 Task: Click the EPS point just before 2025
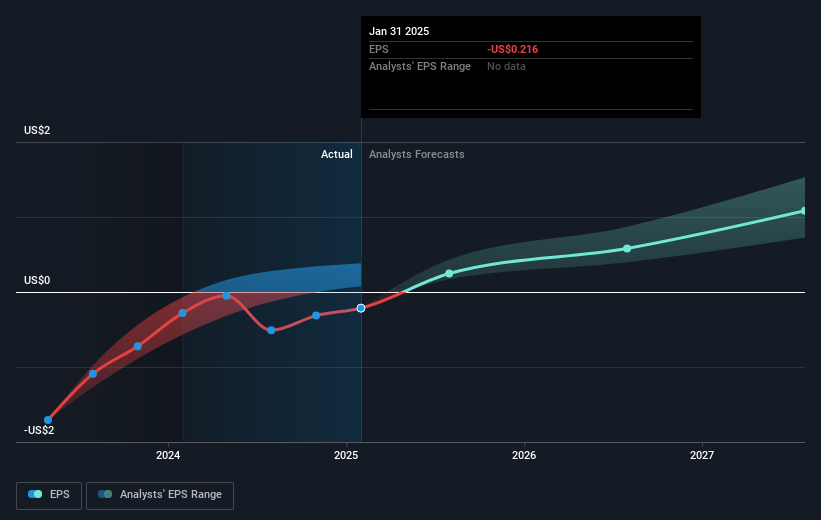[x=316, y=316]
